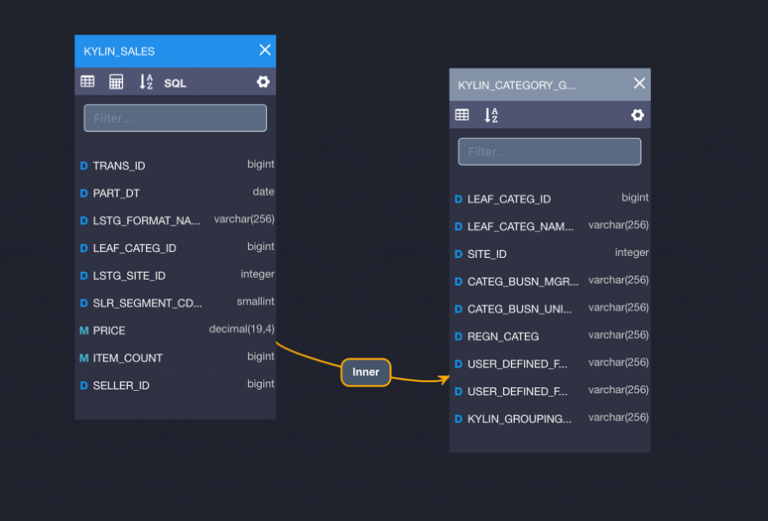Toggle the M badge on the PRICE column
The image size is (768, 521).
pos(84,331)
